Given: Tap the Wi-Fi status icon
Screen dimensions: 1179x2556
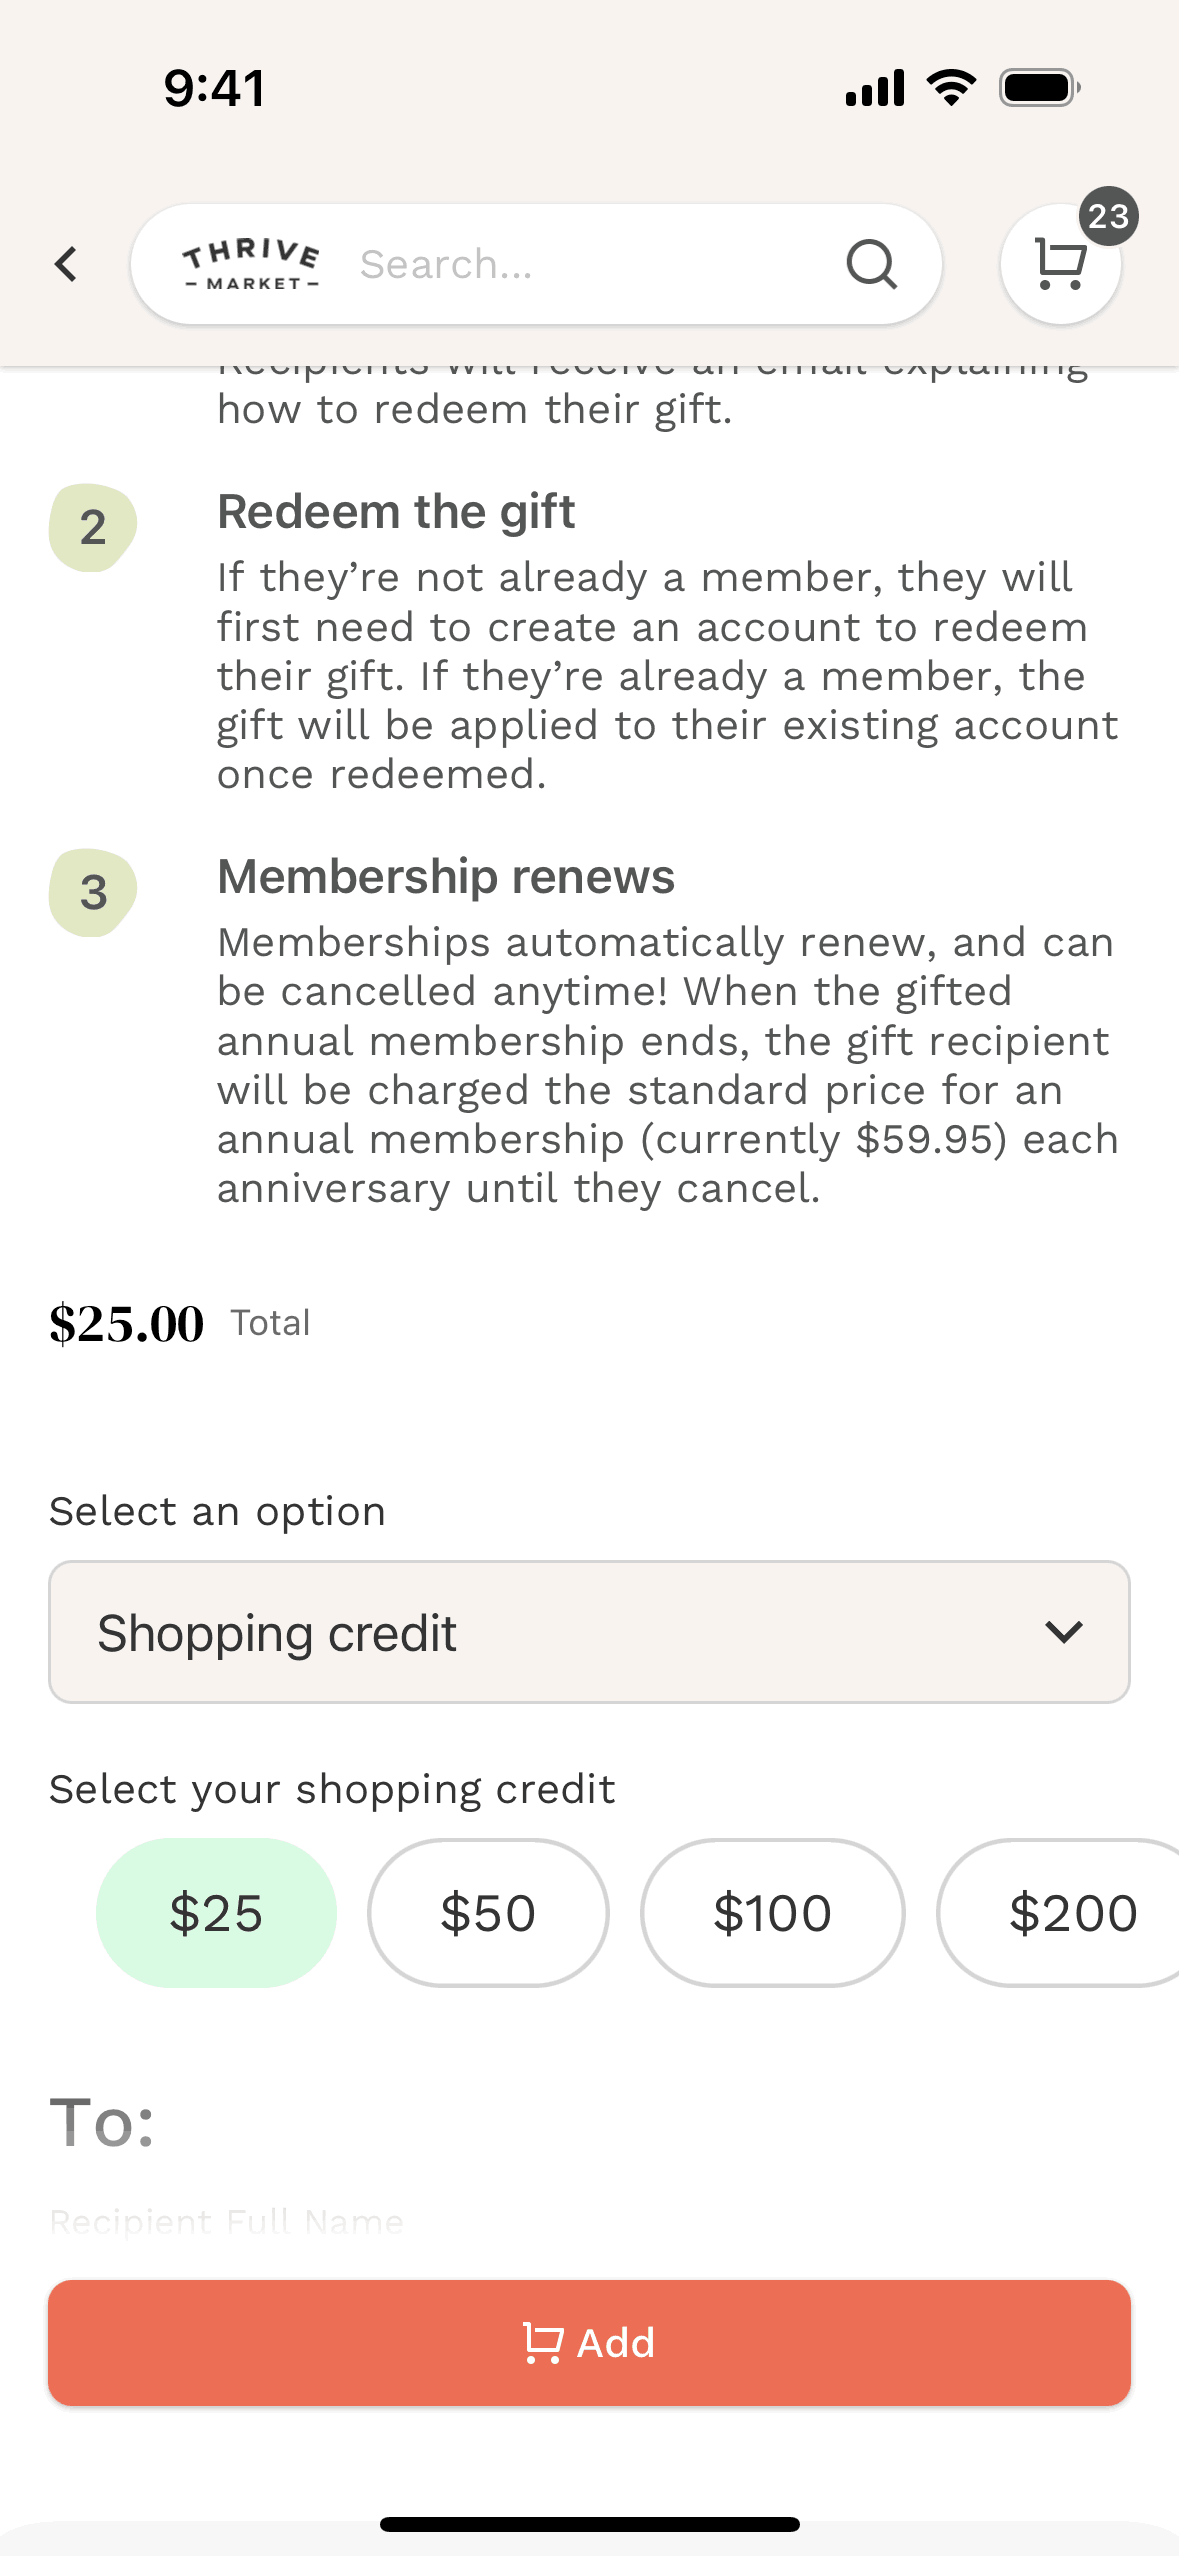Looking at the screenshot, I should point(951,88).
